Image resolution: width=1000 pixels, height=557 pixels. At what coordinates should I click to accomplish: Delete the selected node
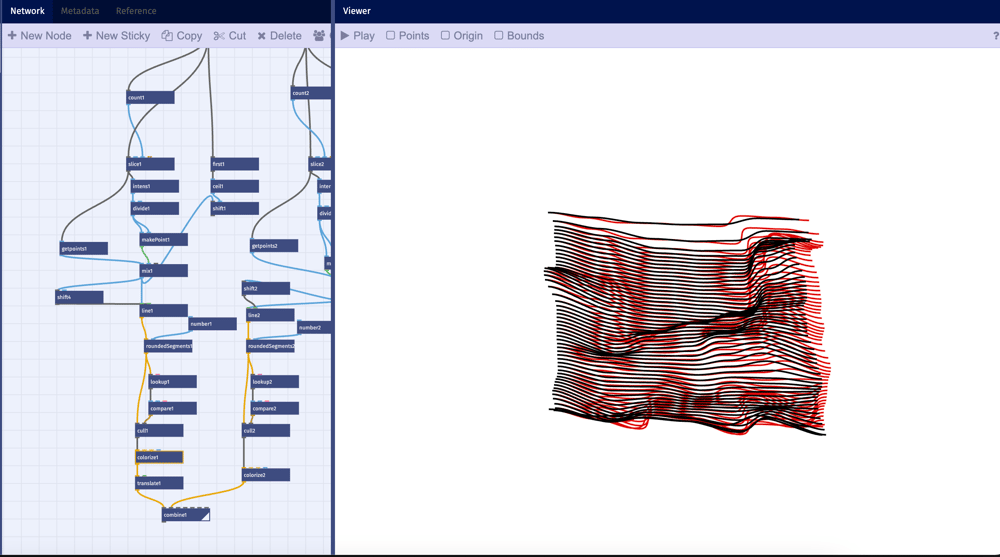point(279,36)
